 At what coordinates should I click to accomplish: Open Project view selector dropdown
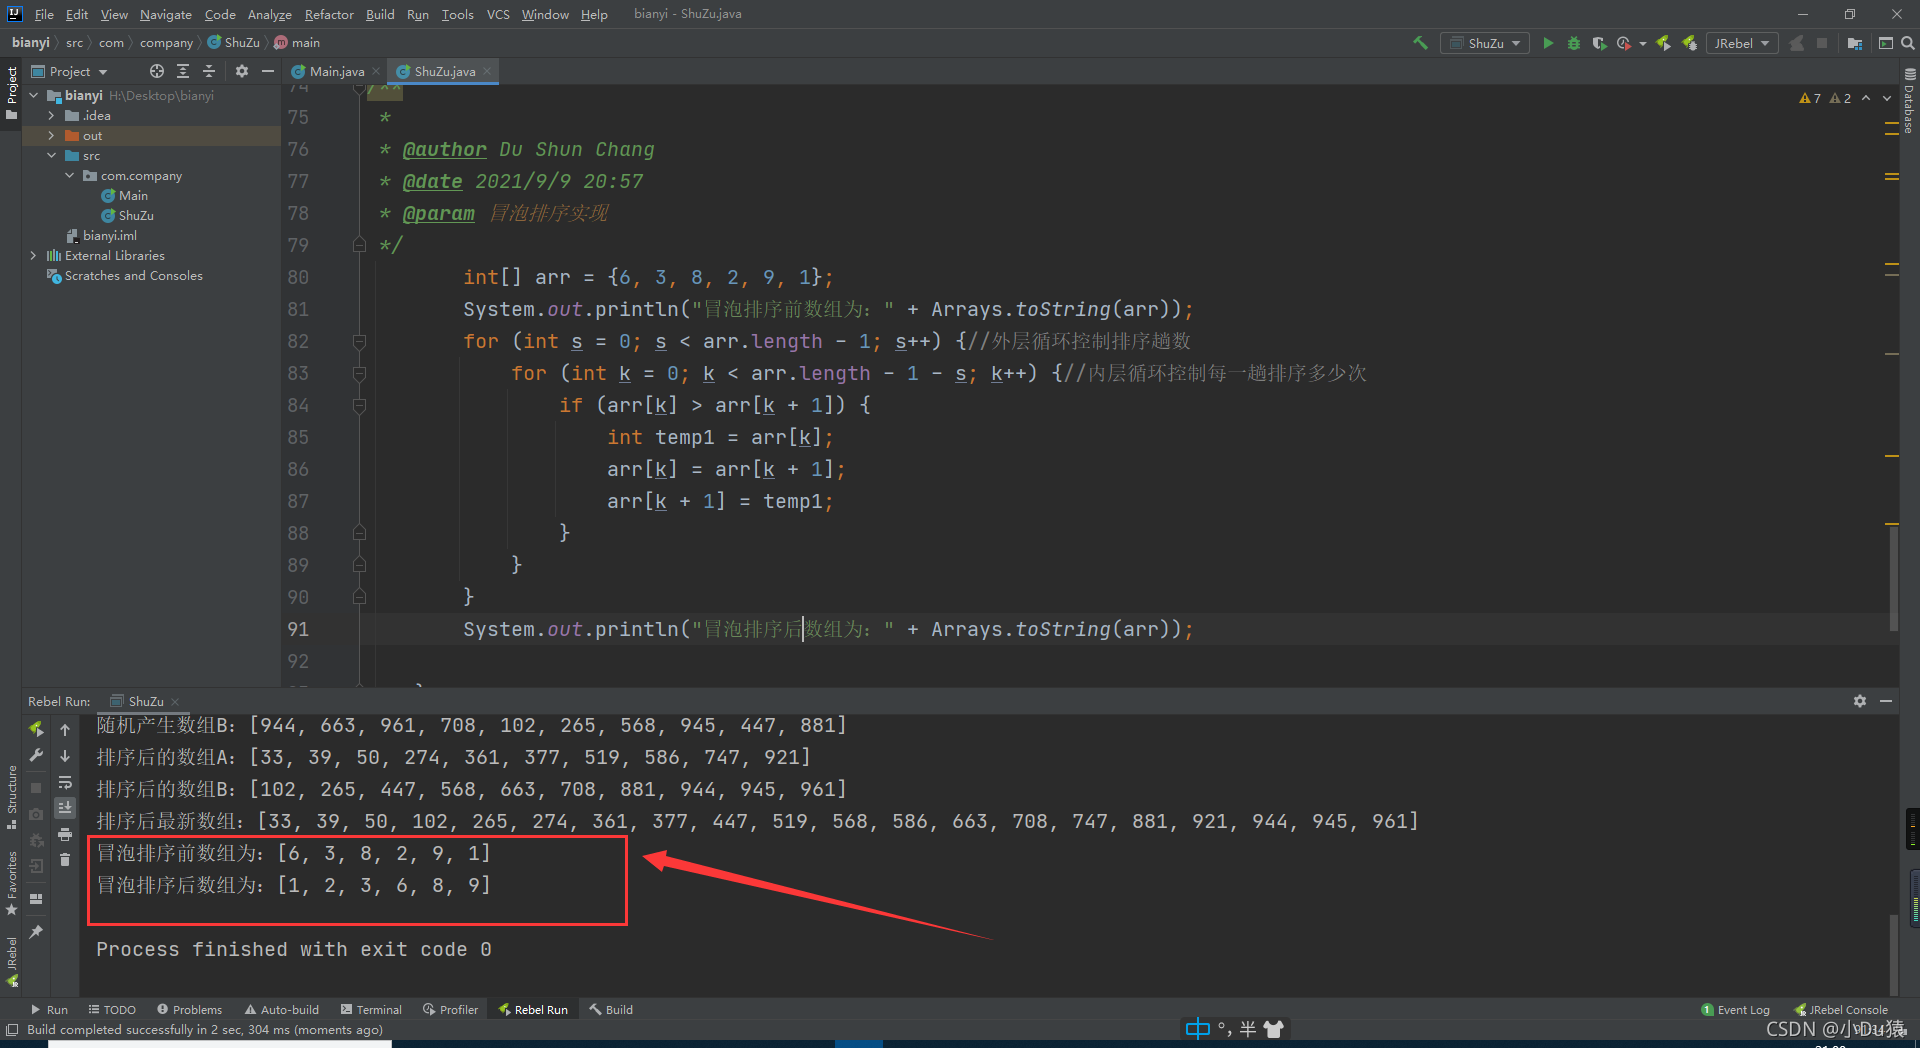point(70,71)
